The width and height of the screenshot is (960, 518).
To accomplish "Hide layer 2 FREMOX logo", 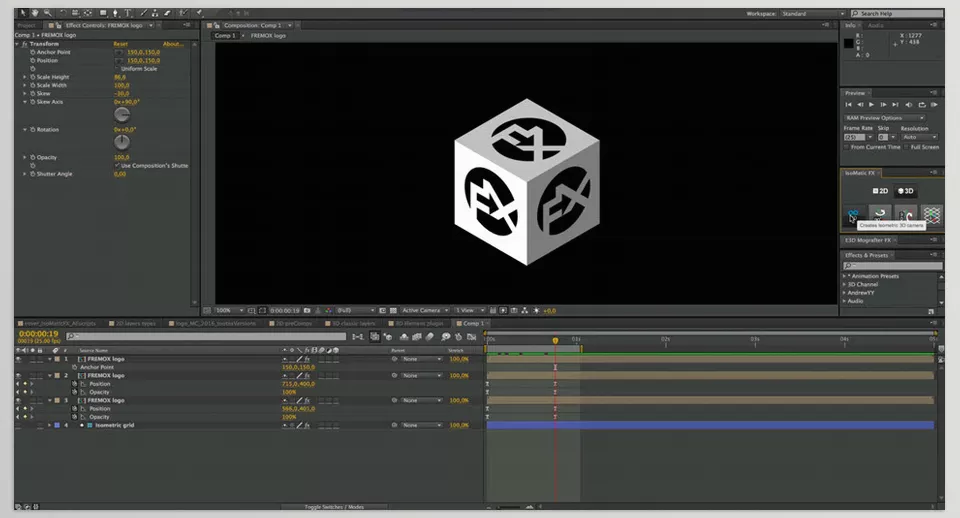I will click(18, 376).
